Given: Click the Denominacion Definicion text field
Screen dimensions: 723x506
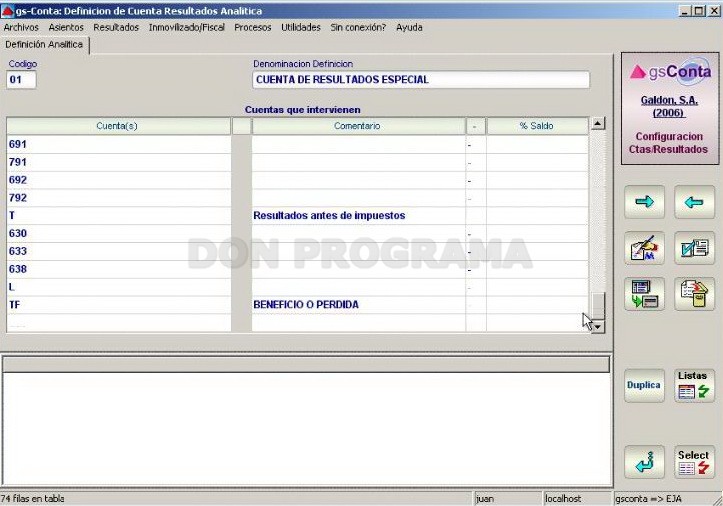Looking at the screenshot, I should (x=421, y=80).
